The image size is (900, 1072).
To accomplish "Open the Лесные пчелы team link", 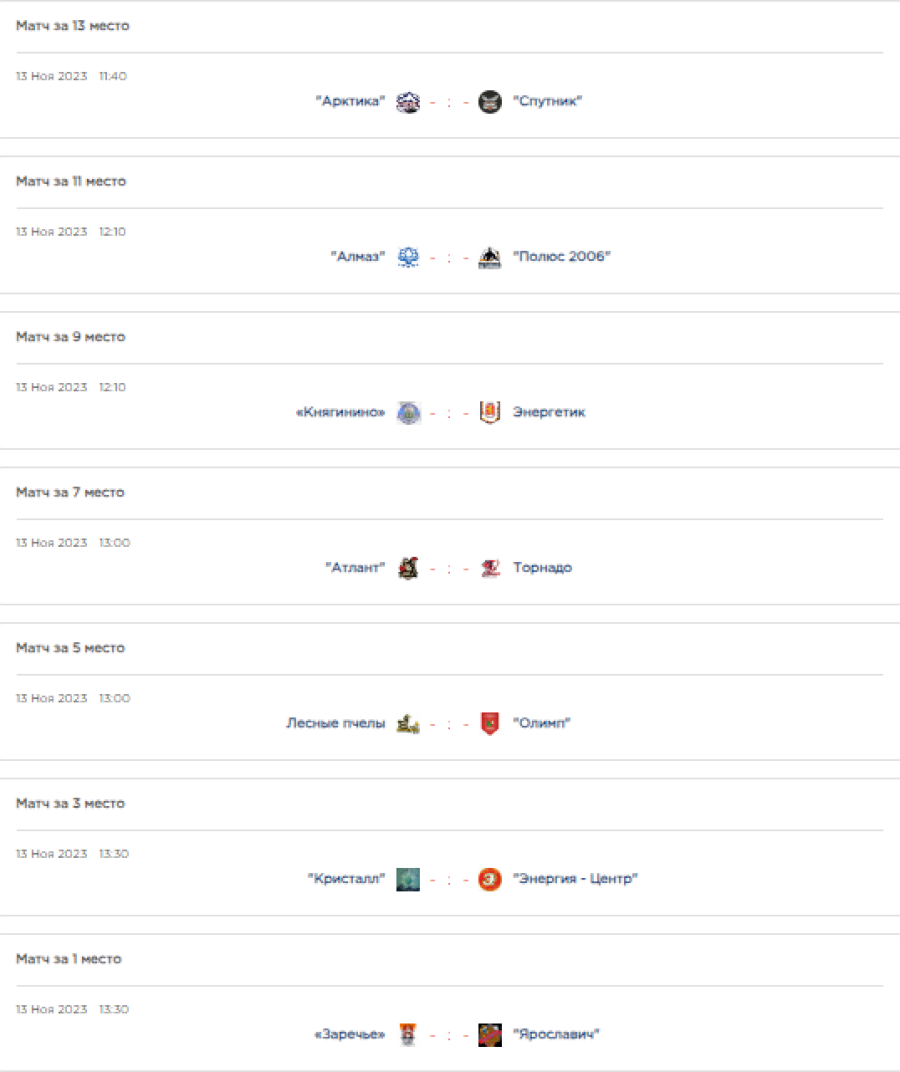I will (335, 724).
